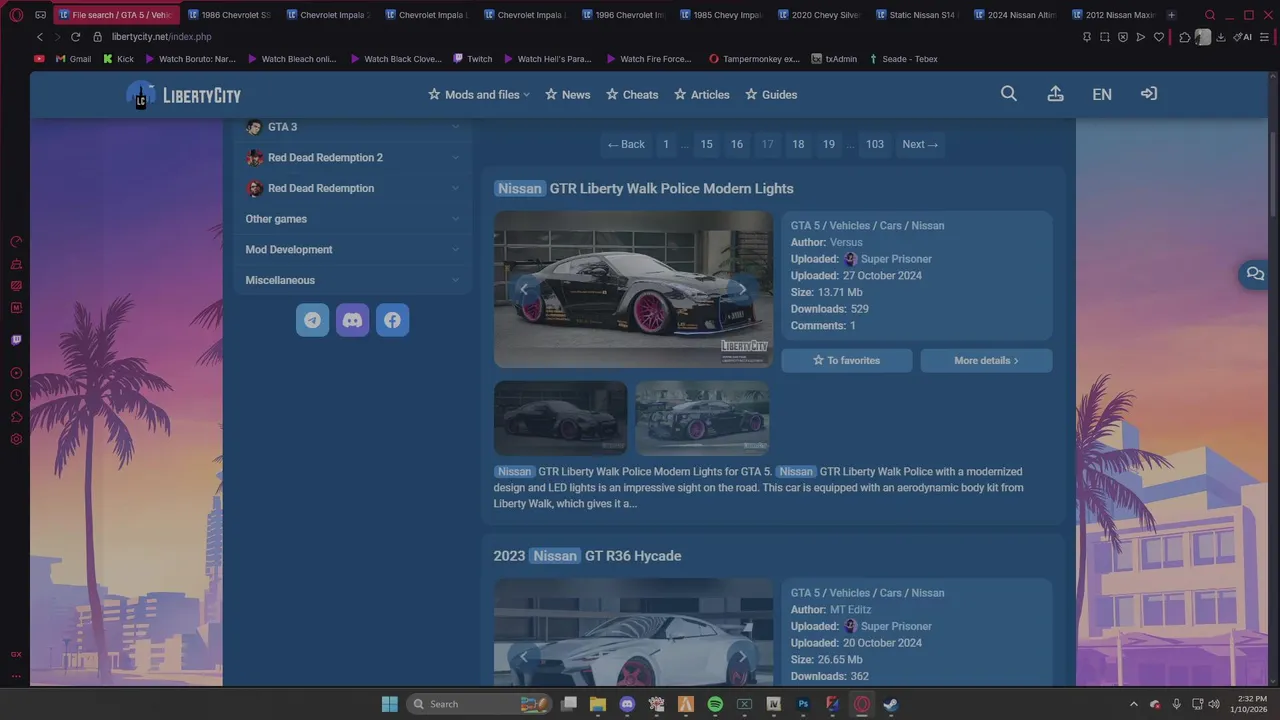Open the Facebook social link
Viewport: 1280px width, 720px height.
393,320
